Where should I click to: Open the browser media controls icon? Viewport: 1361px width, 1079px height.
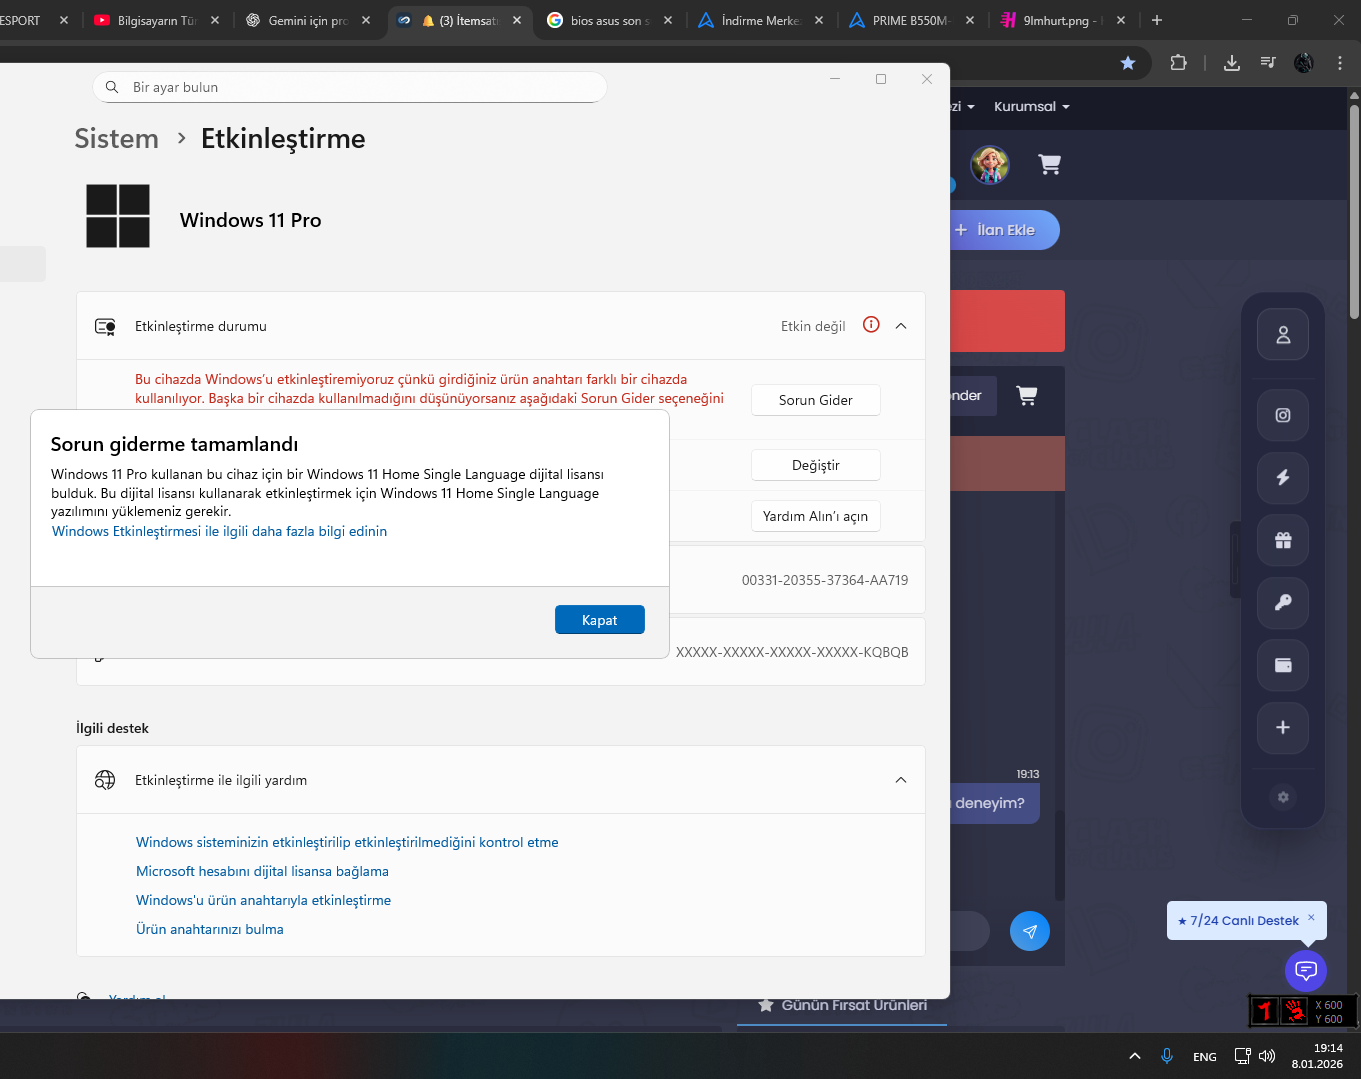(x=1268, y=63)
